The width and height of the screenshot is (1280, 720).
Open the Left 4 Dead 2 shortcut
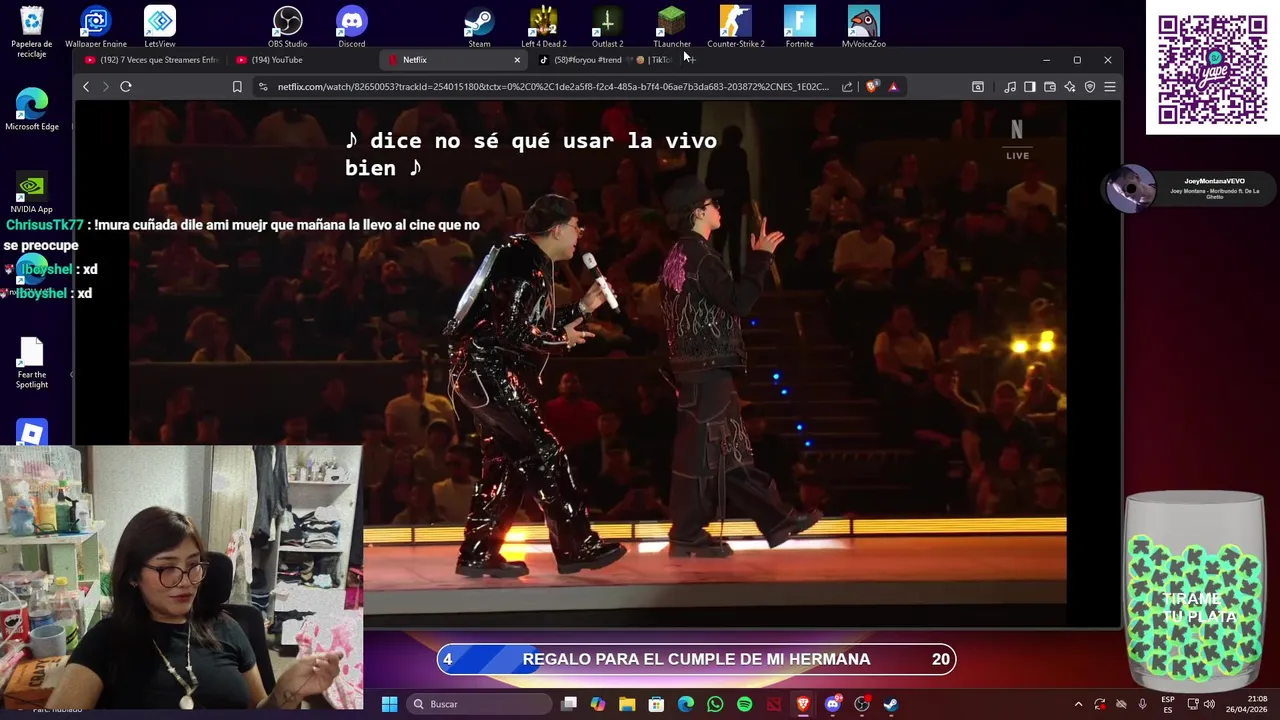(x=543, y=27)
